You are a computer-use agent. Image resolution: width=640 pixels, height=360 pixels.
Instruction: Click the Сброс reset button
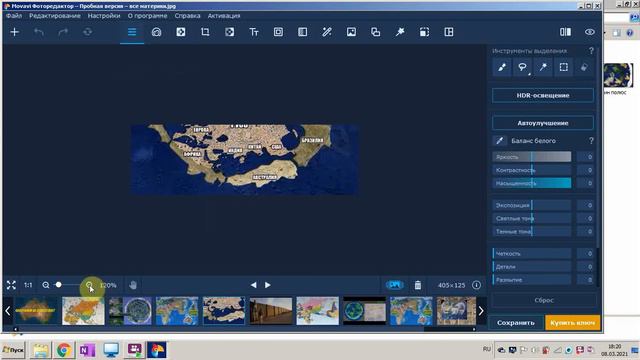[544, 300]
